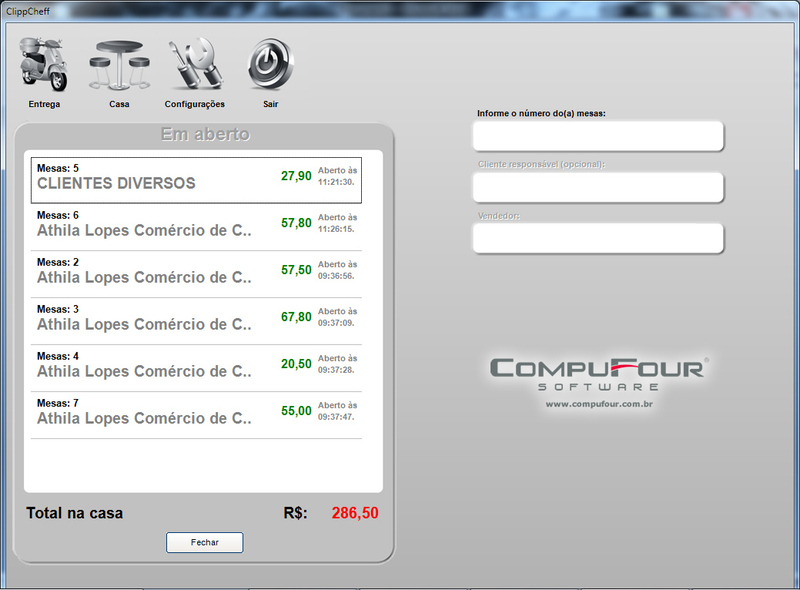Click the total 286,50 value

point(355,513)
